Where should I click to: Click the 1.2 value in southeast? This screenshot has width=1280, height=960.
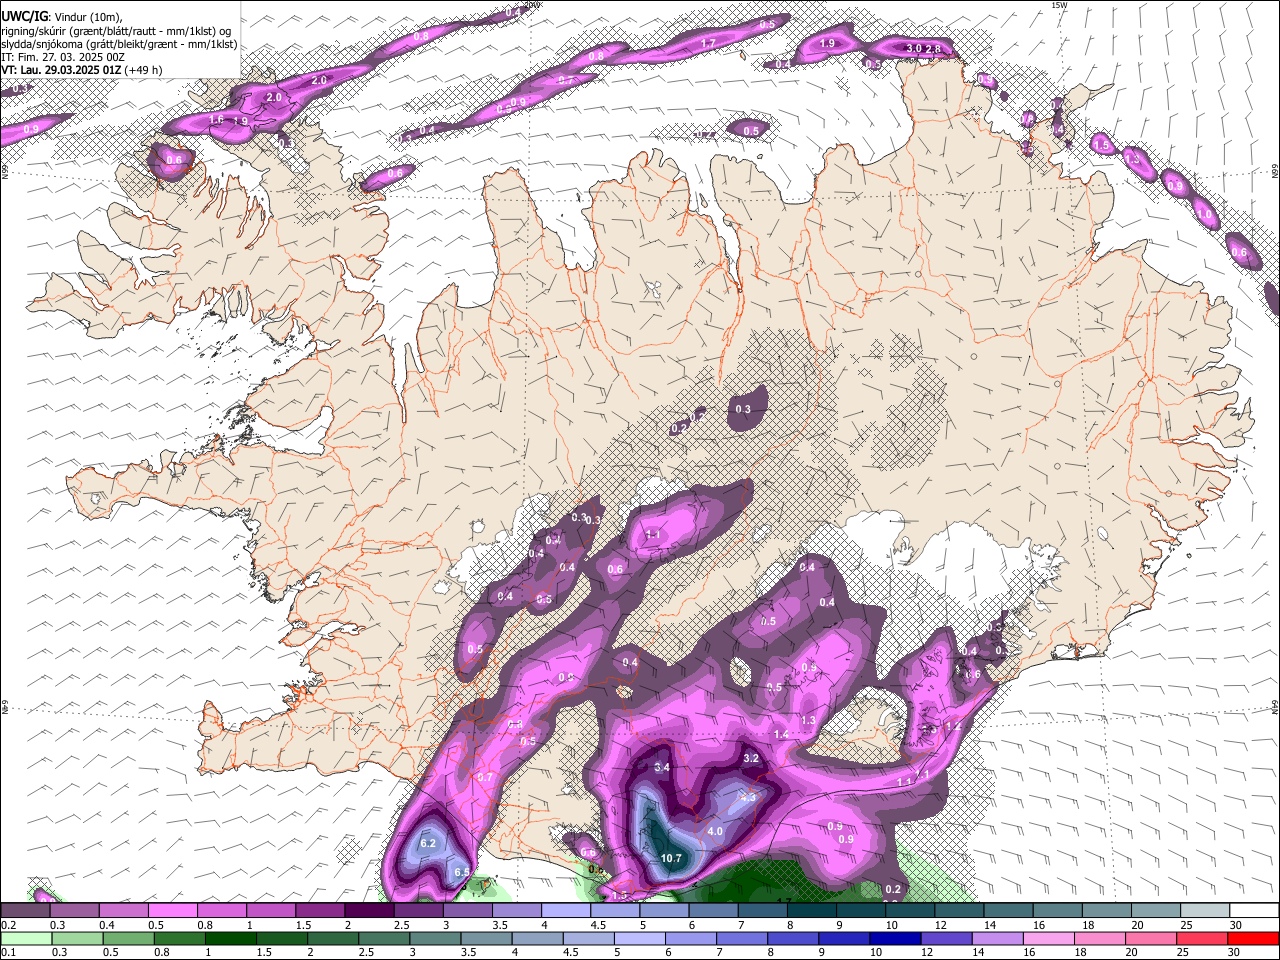(953, 727)
